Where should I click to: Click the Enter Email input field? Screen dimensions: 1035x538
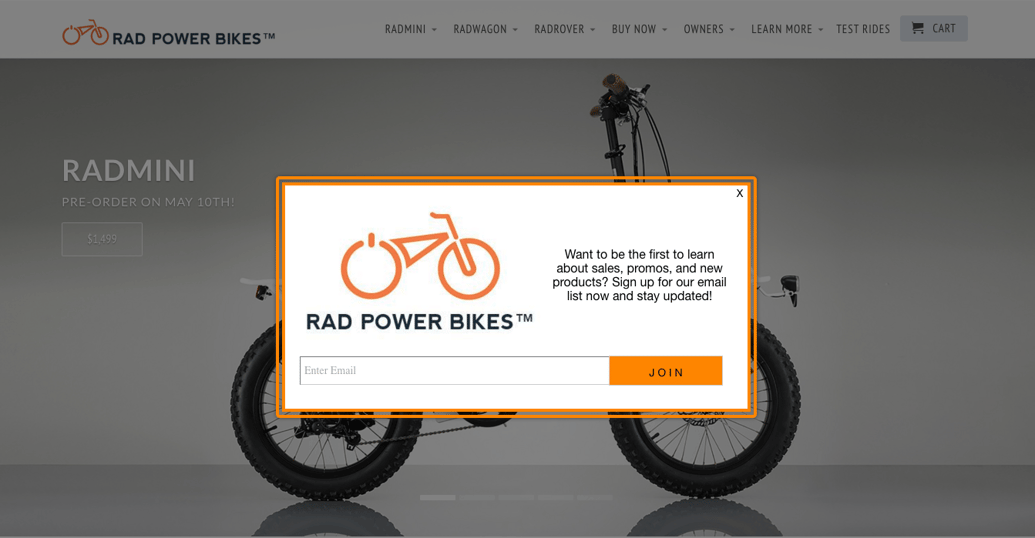pos(454,370)
